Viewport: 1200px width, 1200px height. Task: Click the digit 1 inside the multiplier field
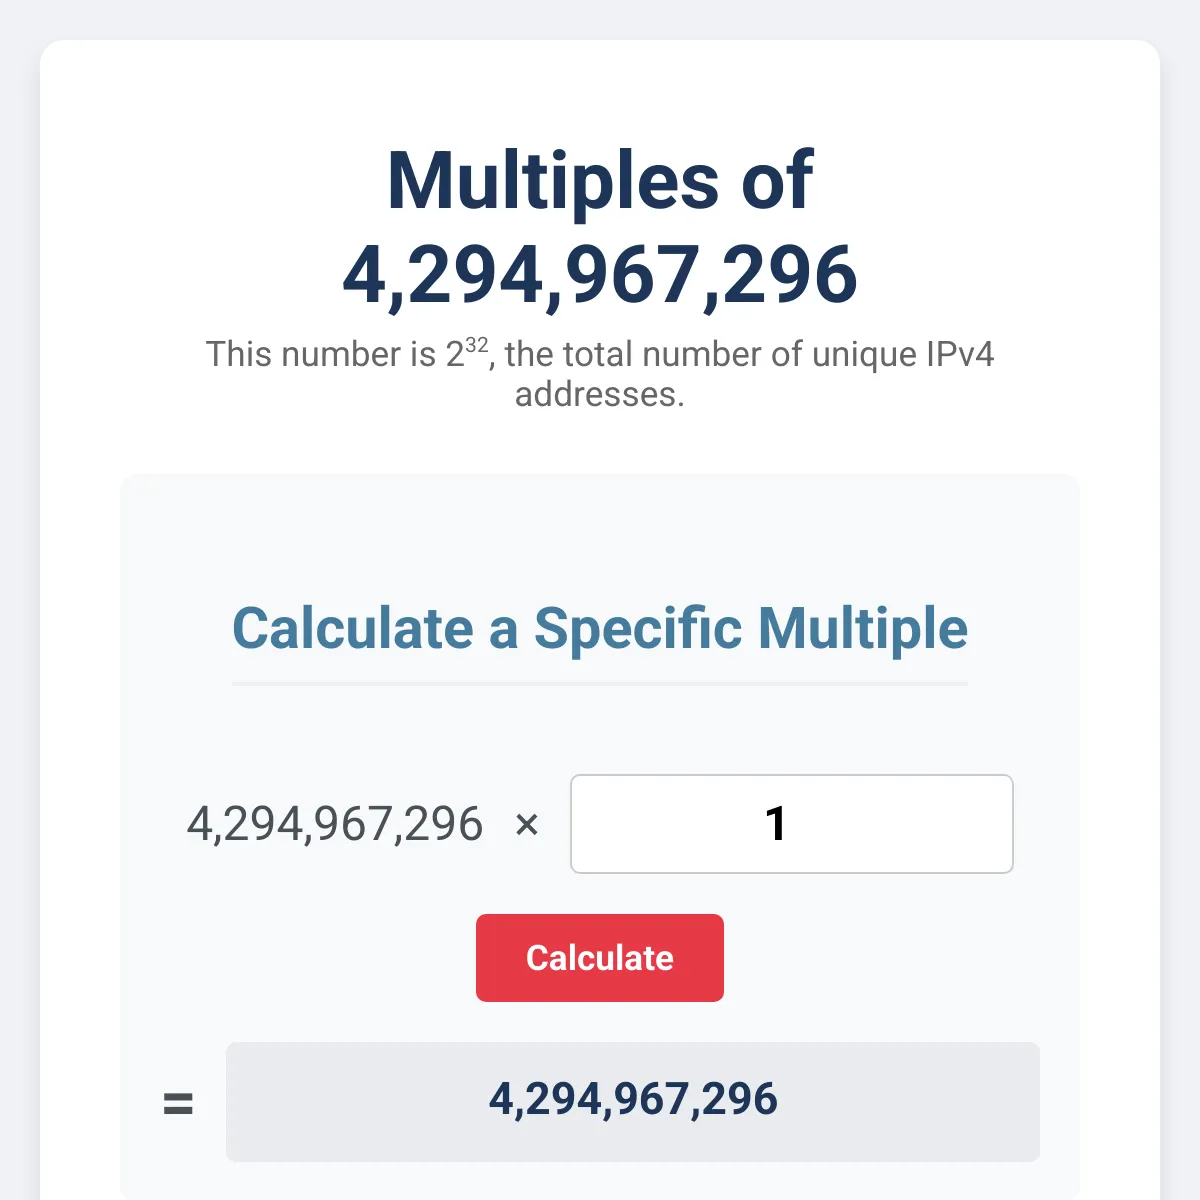[x=776, y=824]
